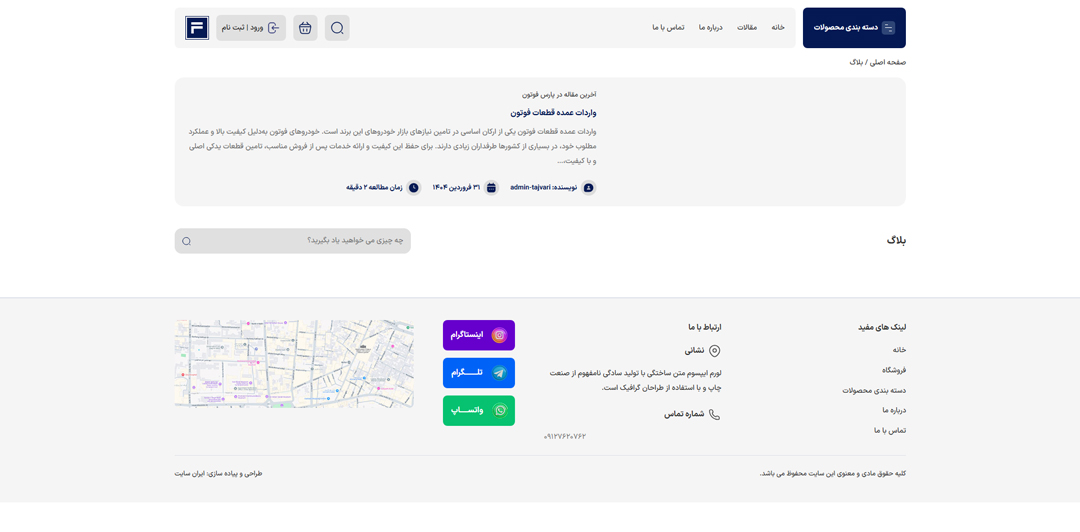Click the login arrow icon in the login button
The width and height of the screenshot is (1080, 532).
(x=273, y=28)
